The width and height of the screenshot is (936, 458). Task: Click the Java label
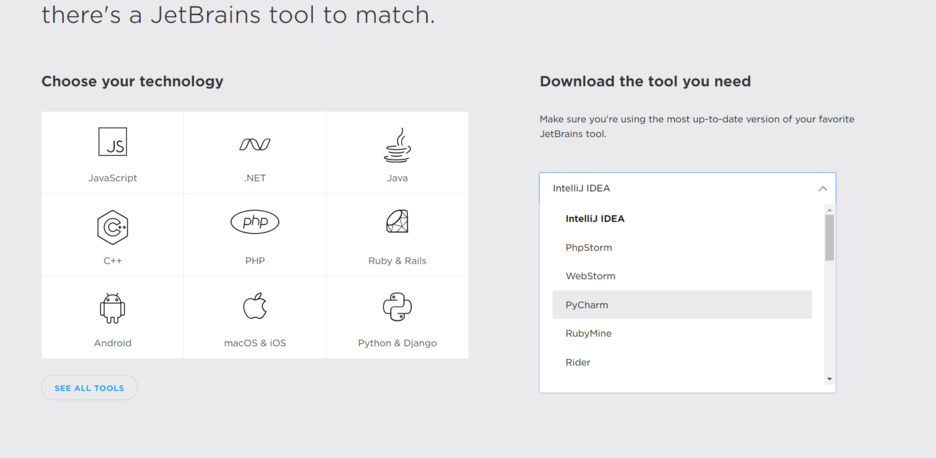[397, 178]
